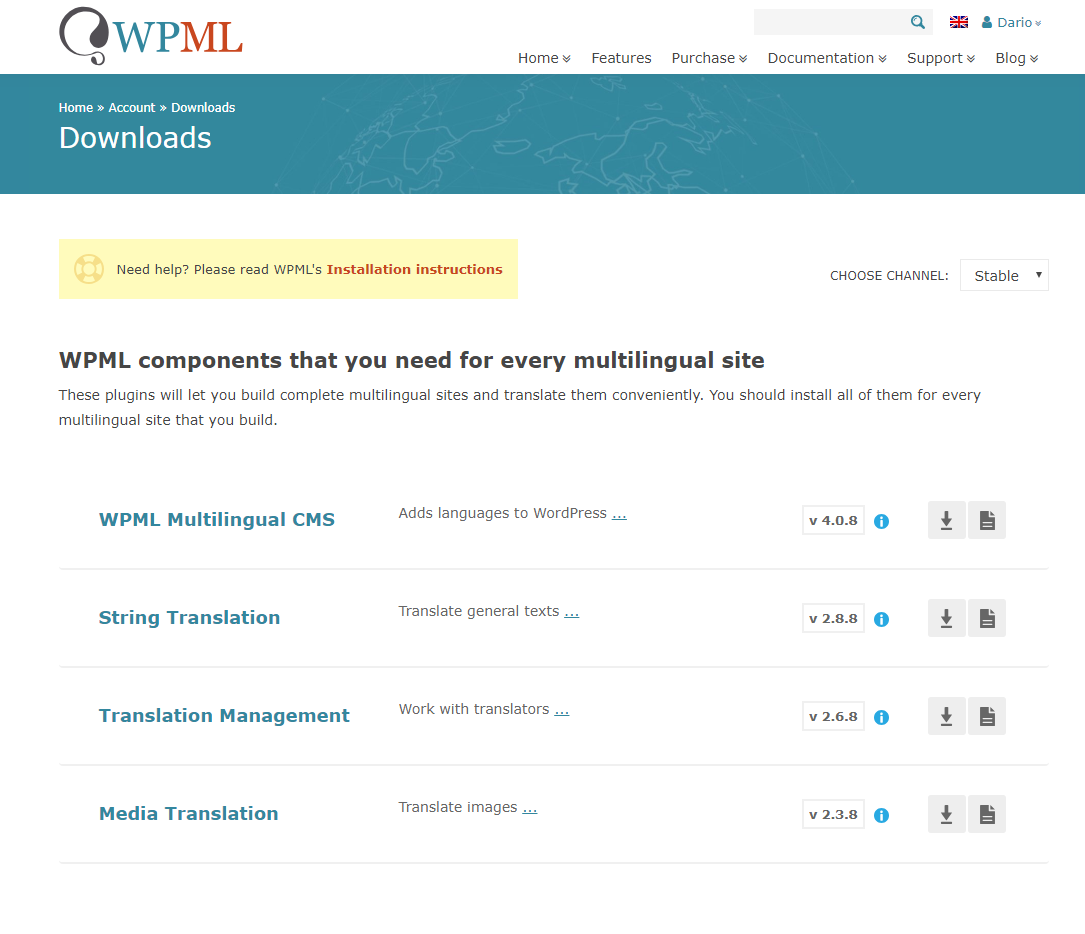Show version info for Translation Management
This screenshot has height=934, width=1085.
pos(881,717)
